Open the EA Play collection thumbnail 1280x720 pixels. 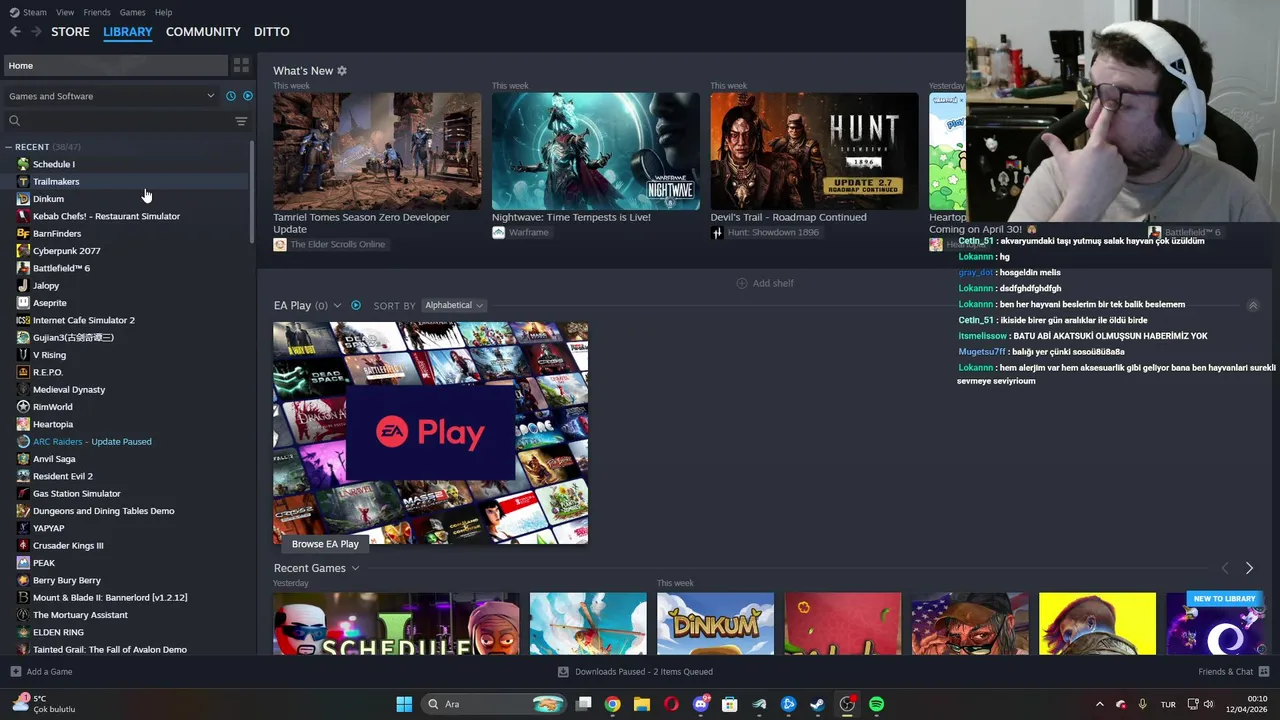click(431, 433)
